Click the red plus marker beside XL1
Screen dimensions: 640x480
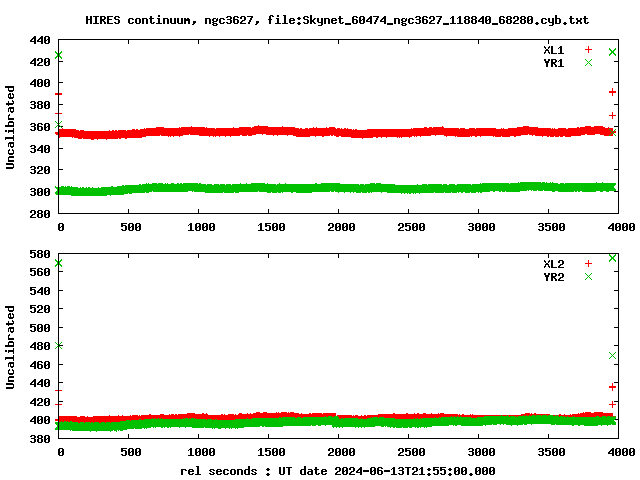pyautogui.click(x=588, y=50)
